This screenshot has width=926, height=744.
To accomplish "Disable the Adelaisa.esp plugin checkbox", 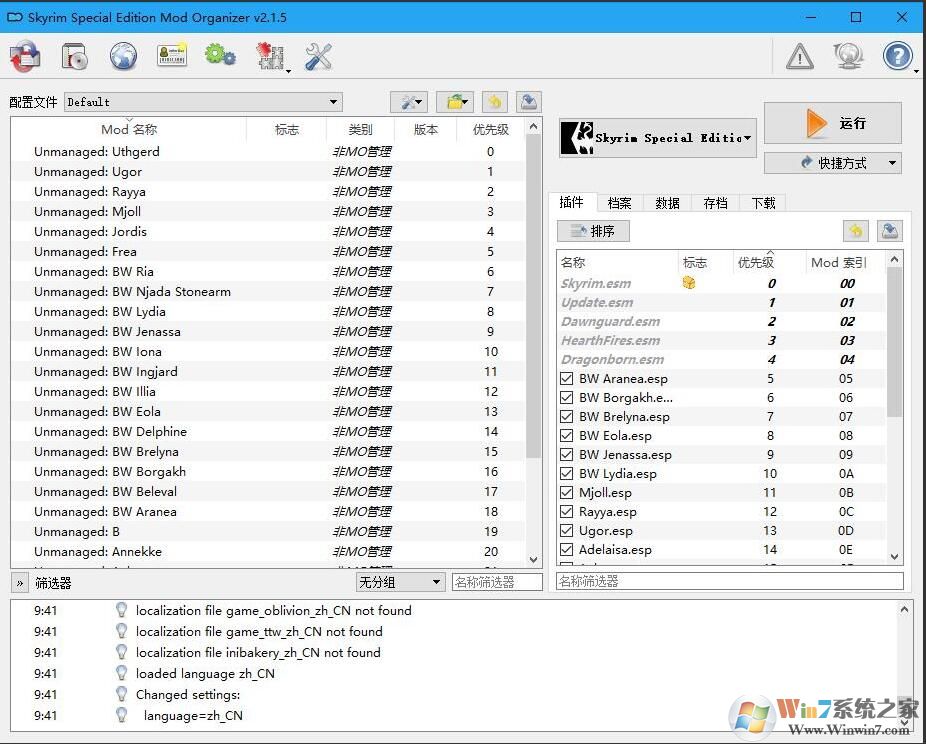I will point(567,550).
